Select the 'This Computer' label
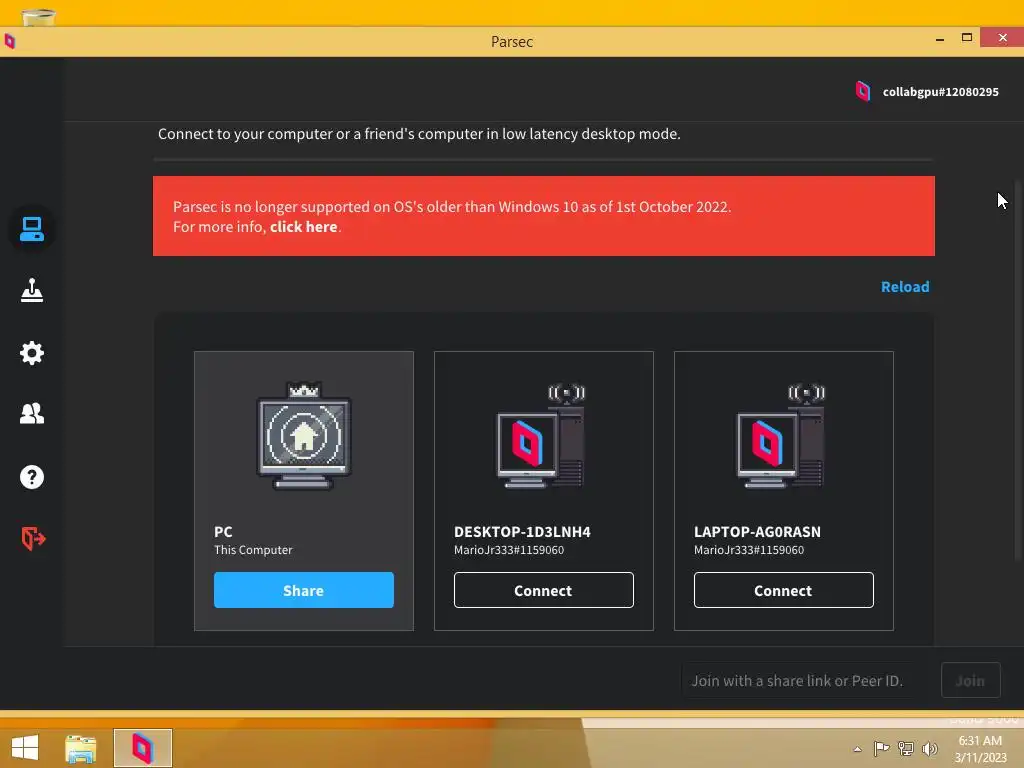 pos(253,550)
